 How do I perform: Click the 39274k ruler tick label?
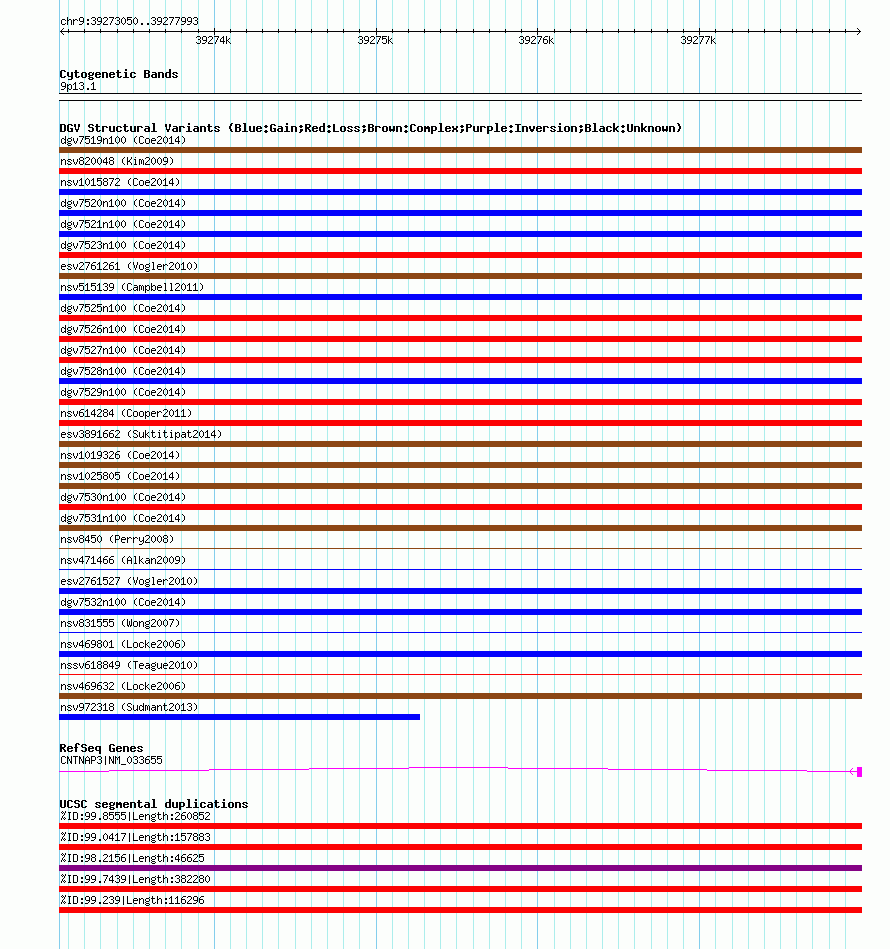pyautogui.click(x=213, y=41)
